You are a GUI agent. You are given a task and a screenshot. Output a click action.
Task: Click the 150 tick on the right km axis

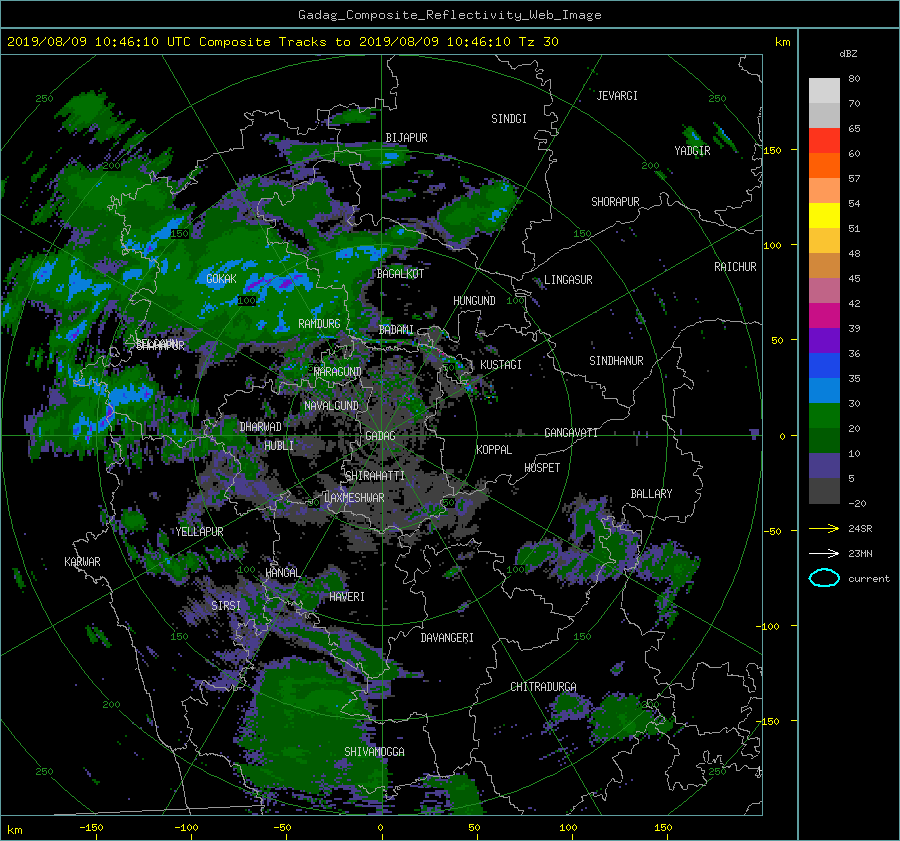click(772, 150)
